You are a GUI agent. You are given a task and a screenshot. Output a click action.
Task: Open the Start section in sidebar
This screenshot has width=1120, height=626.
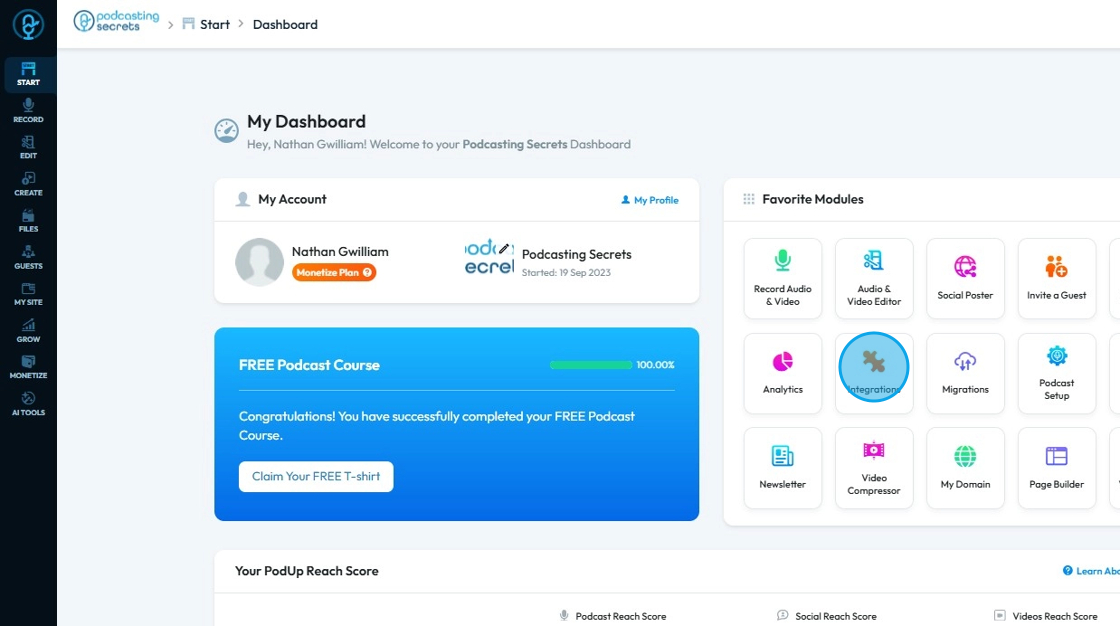(29, 74)
